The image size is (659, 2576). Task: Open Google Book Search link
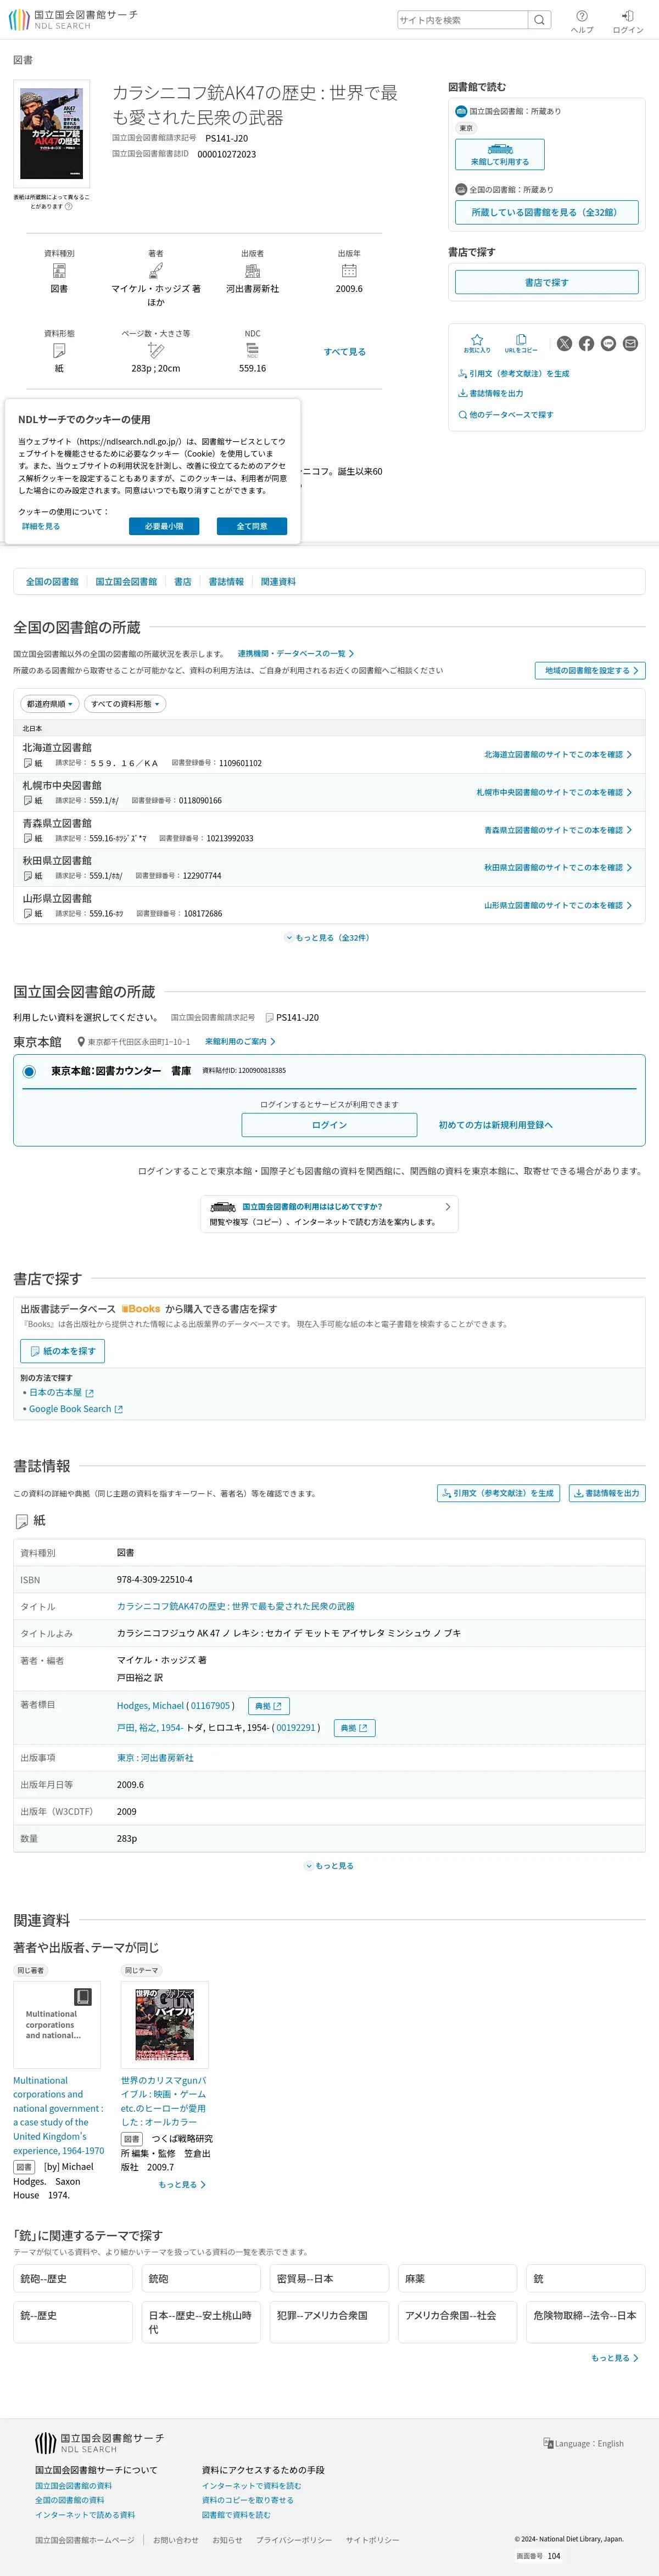pyautogui.click(x=76, y=1409)
